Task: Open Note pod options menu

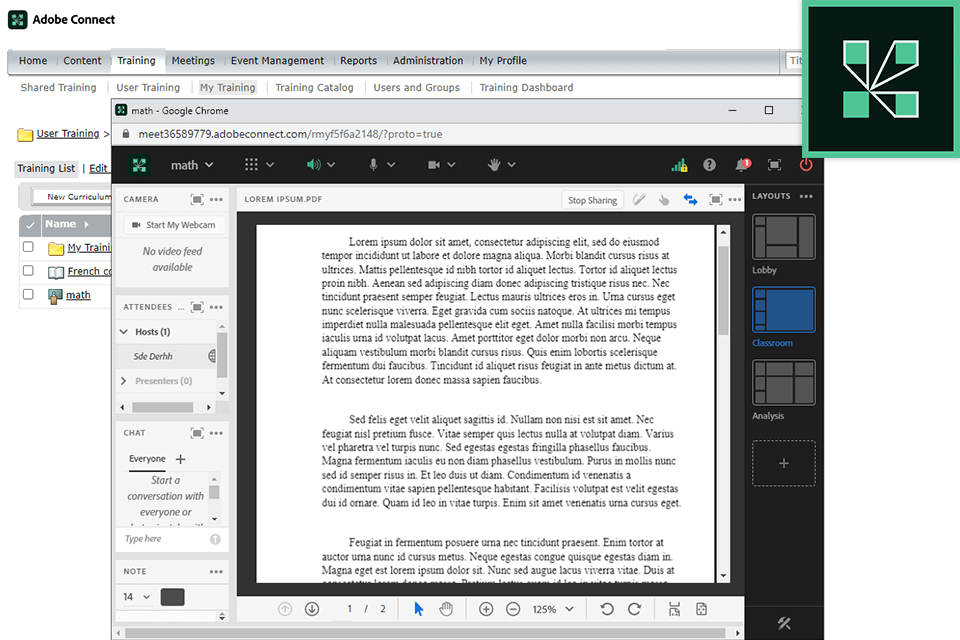Action: pos(216,571)
